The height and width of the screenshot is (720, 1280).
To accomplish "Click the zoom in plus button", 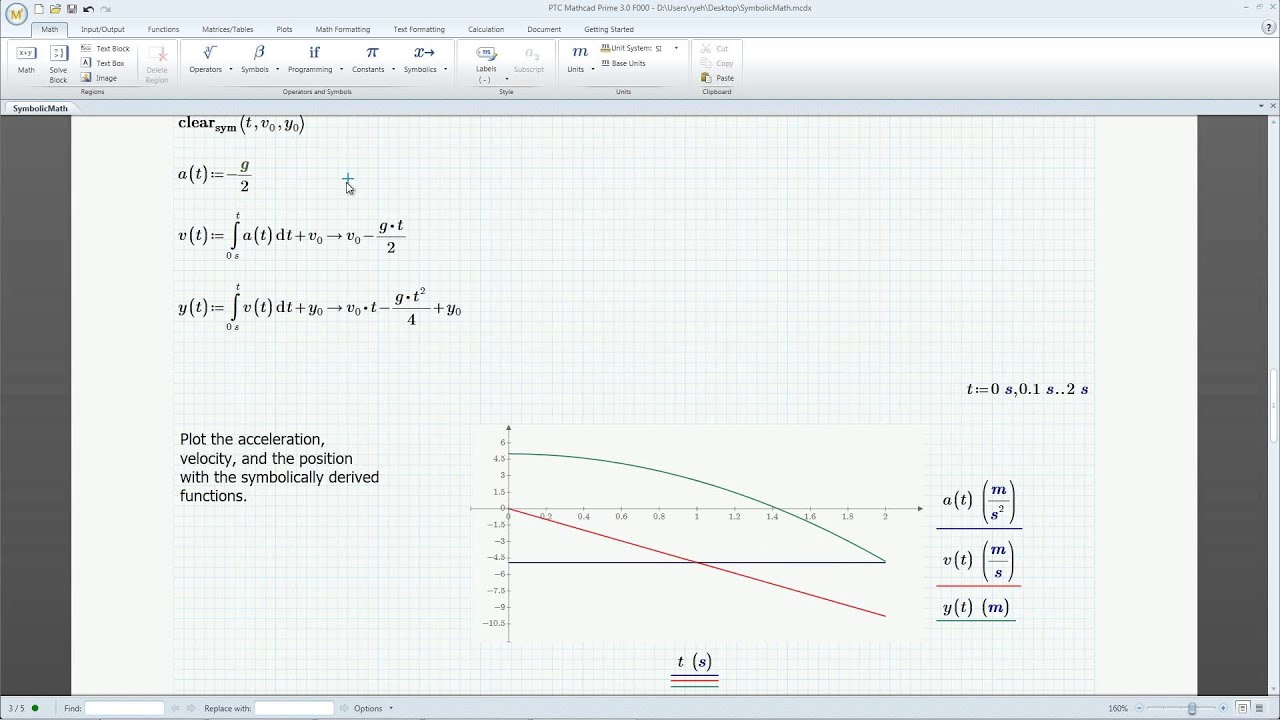I will point(1223,708).
